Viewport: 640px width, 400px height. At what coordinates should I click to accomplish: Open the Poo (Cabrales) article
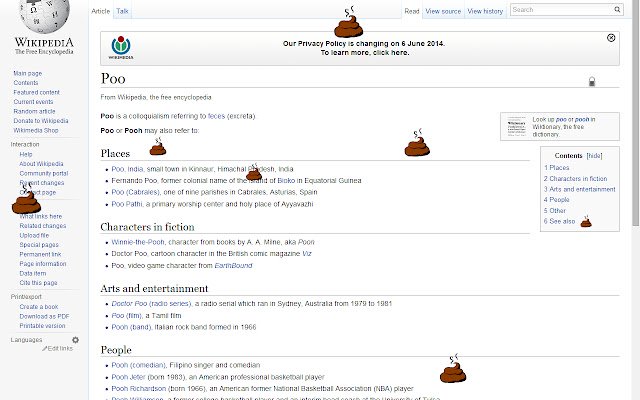pos(136,192)
